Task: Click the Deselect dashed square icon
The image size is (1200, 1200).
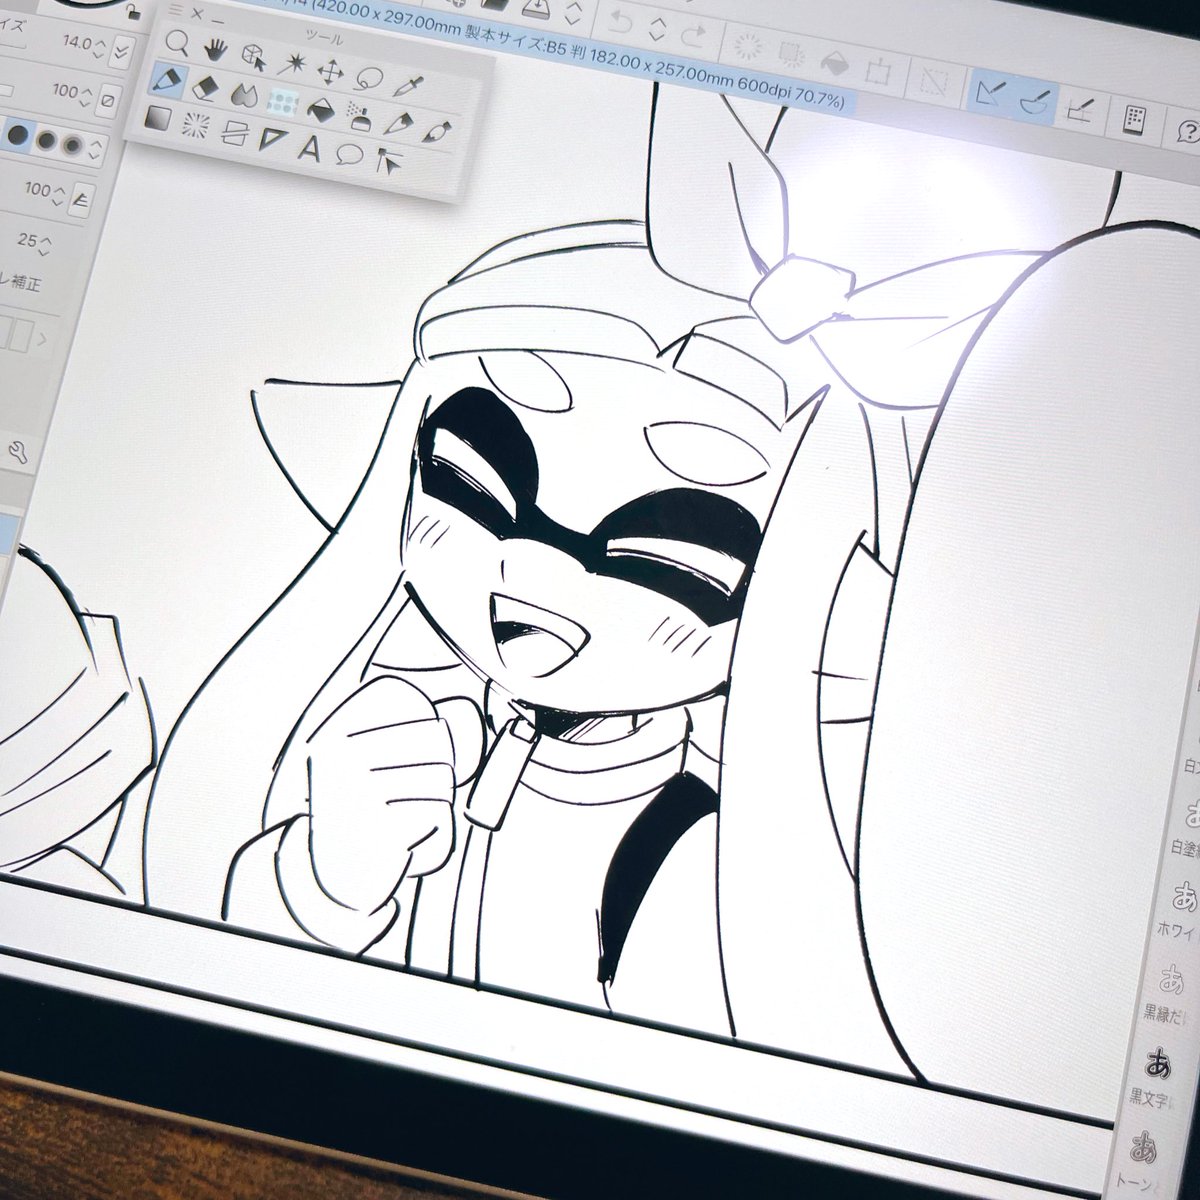Action: click(x=935, y=82)
